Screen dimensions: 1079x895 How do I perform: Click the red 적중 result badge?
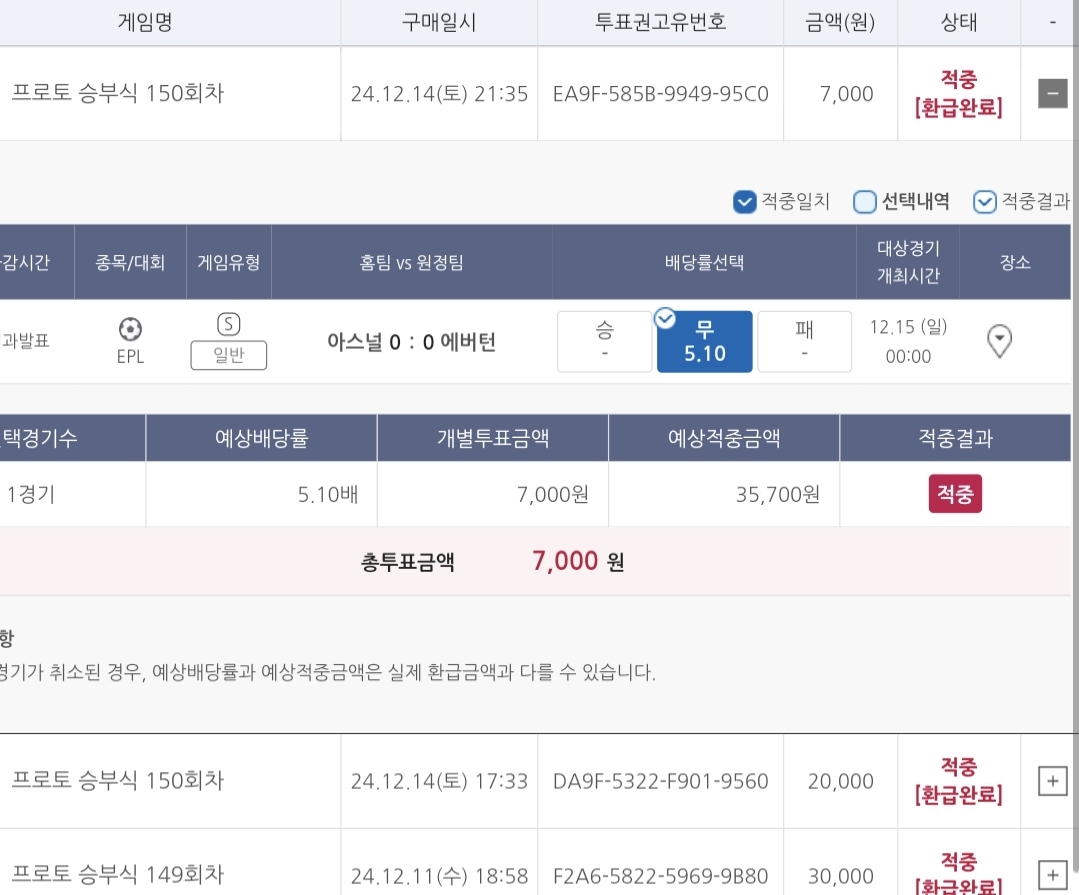point(955,494)
